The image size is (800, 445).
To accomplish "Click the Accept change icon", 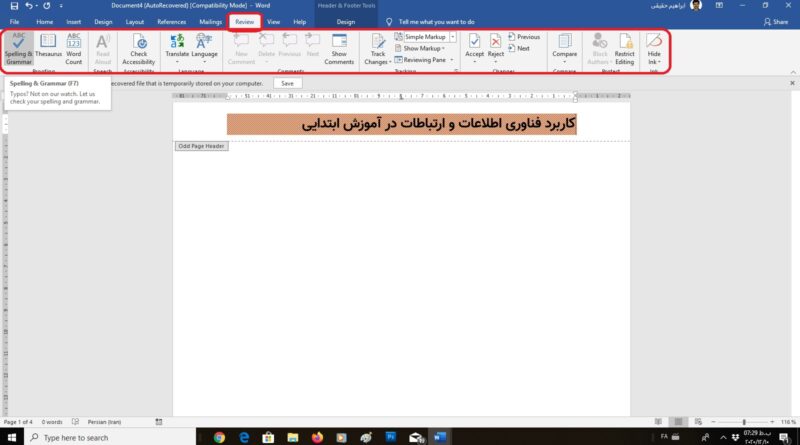I will click(474, 47).
